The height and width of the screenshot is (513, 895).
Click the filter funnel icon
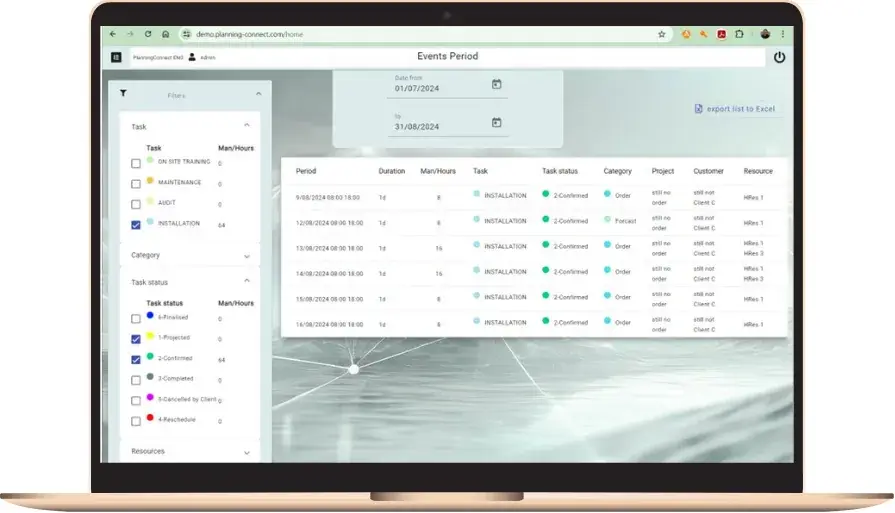pos(123,93)
